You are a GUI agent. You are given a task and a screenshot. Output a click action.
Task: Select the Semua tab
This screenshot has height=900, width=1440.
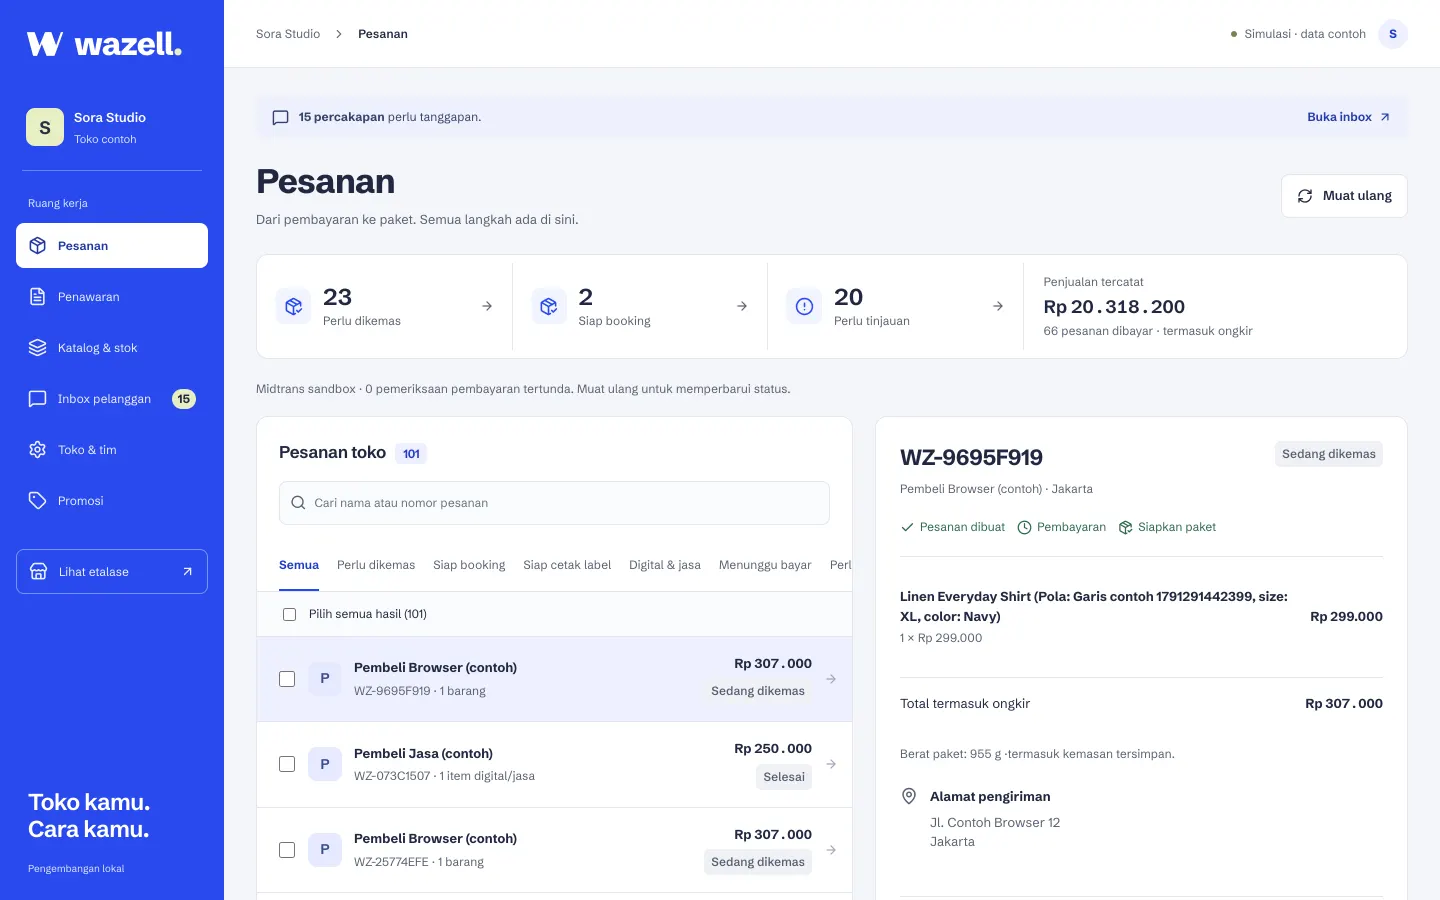click(299, 565)
